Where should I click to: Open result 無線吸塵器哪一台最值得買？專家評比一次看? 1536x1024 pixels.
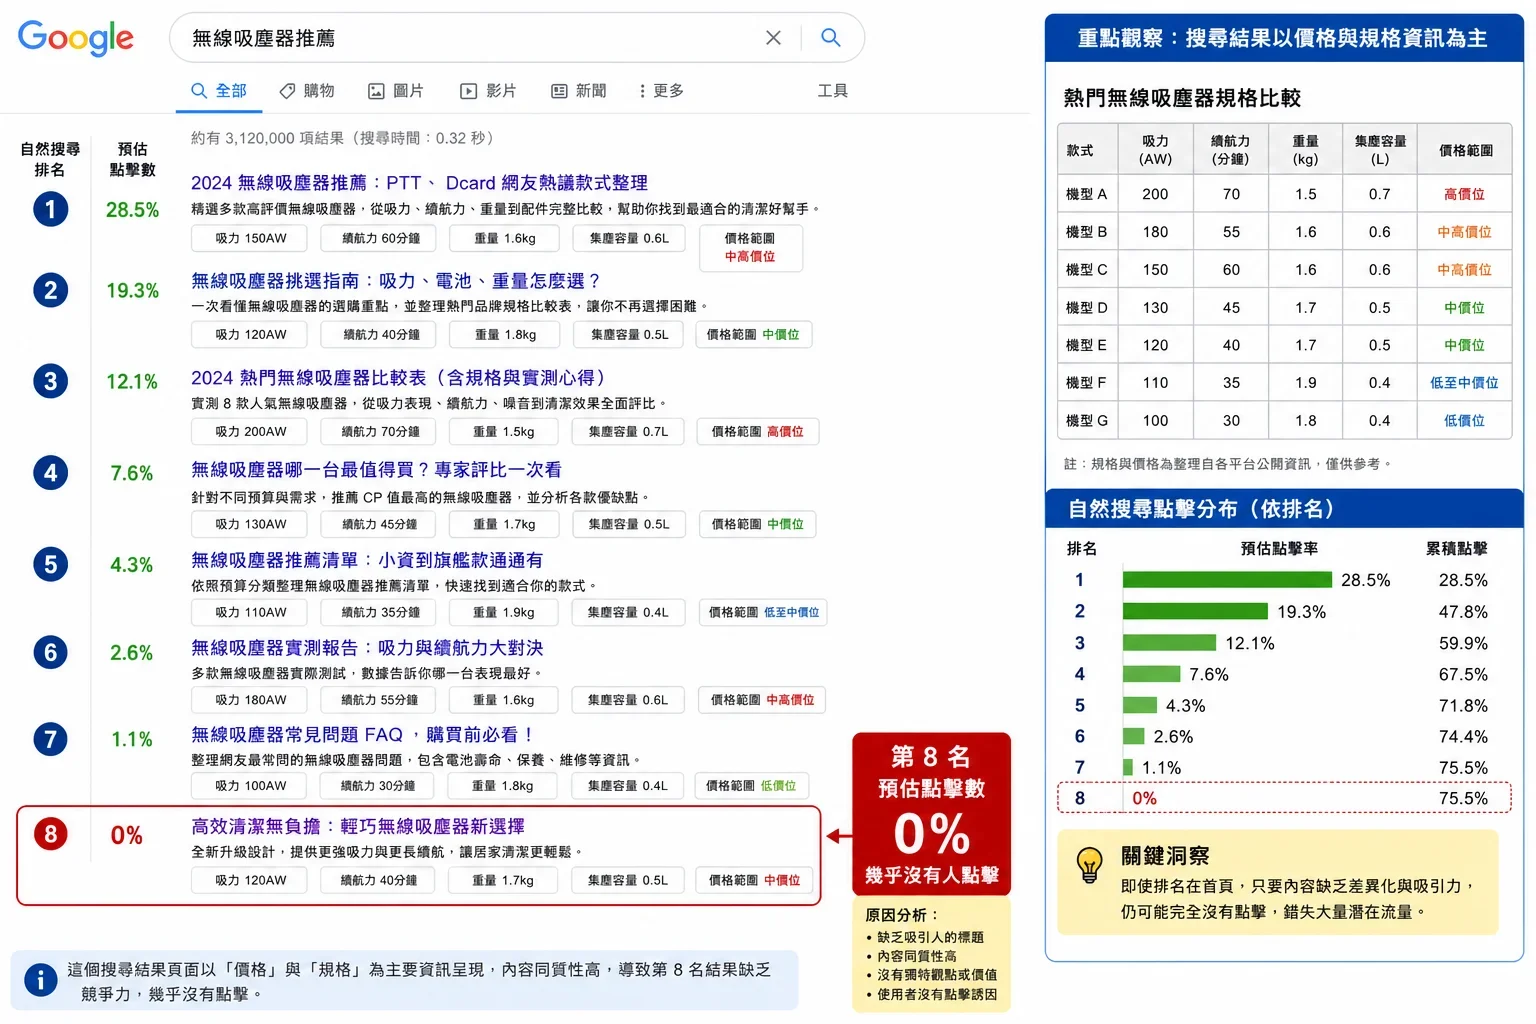coord(376,470)
